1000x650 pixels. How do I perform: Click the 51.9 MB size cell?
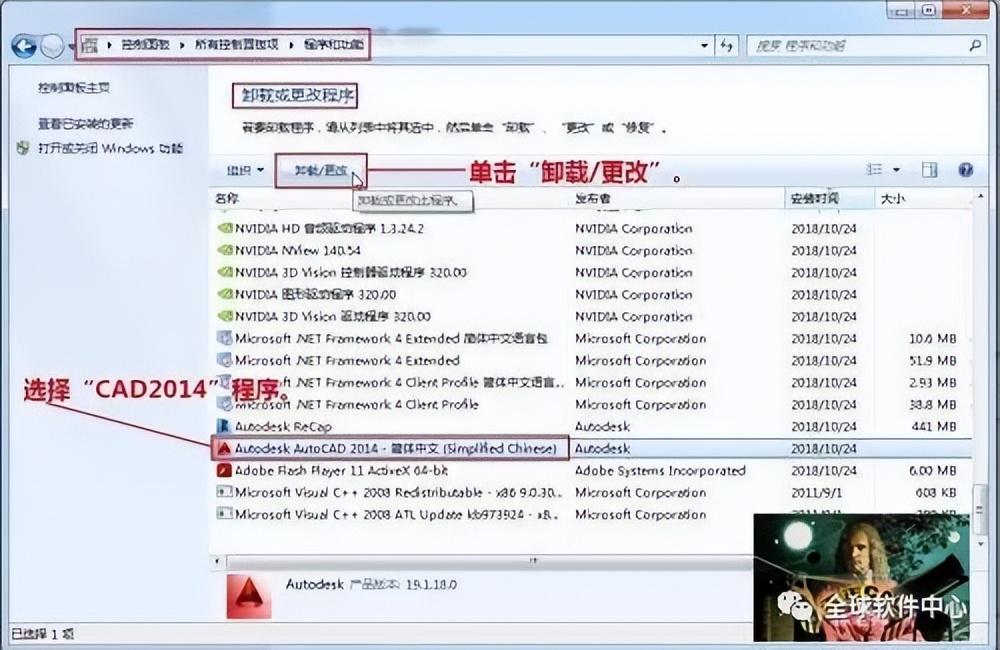[x=932, y=360]
